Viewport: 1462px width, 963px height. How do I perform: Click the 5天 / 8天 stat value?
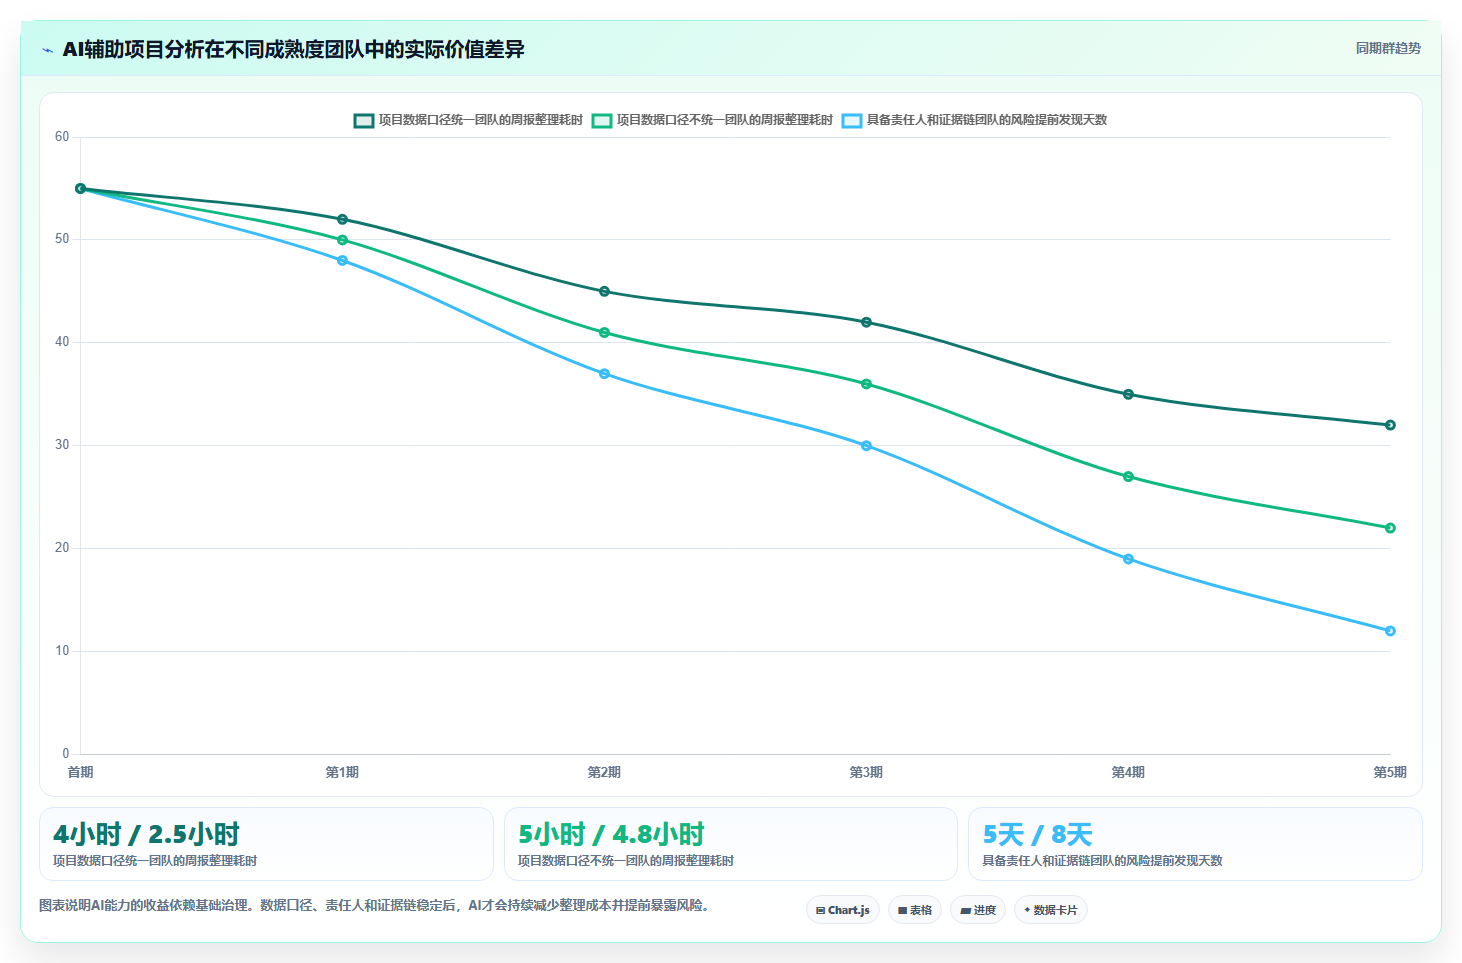1037,834
